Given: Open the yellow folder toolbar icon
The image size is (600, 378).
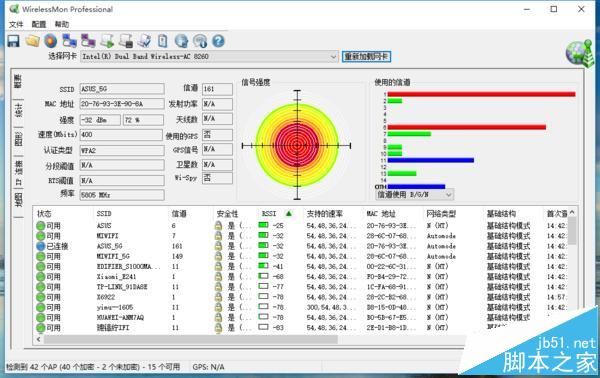Looking at the screenshot, I should (33, 41).
